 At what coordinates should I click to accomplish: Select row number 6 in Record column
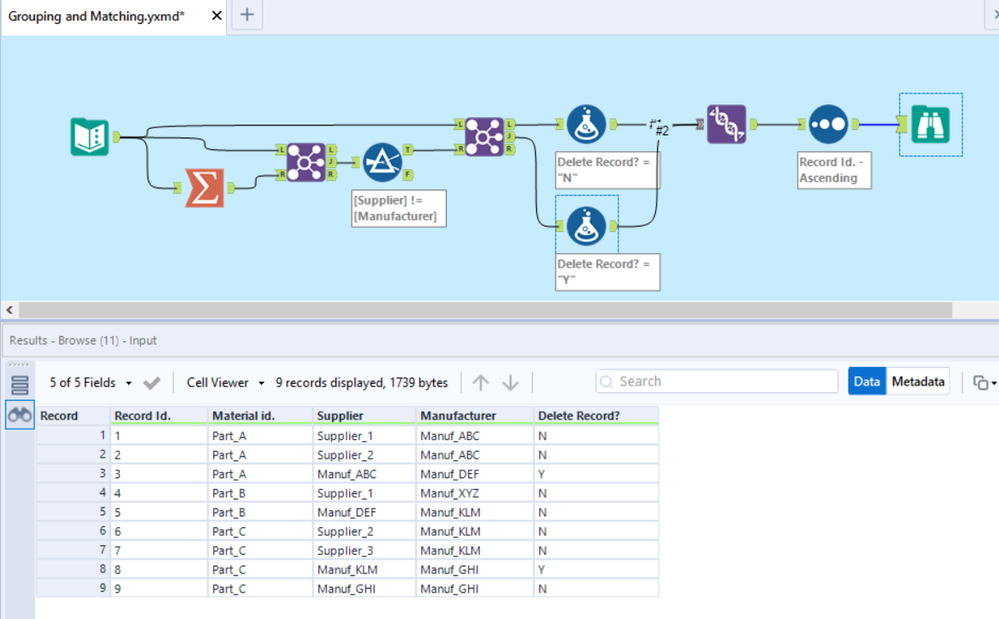[x=73, y=531]
